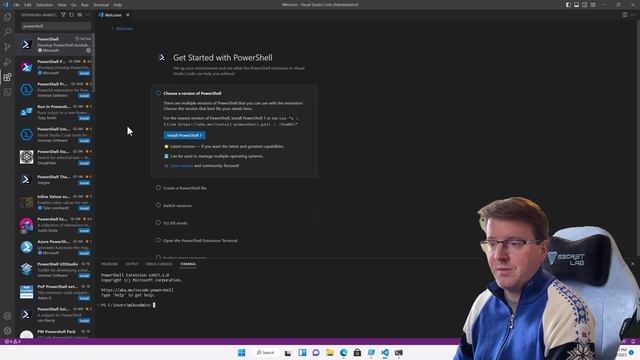640x360 pixels.
Task: Toggle primary sidebar layout icon in title bar
Action: [568, 4]
